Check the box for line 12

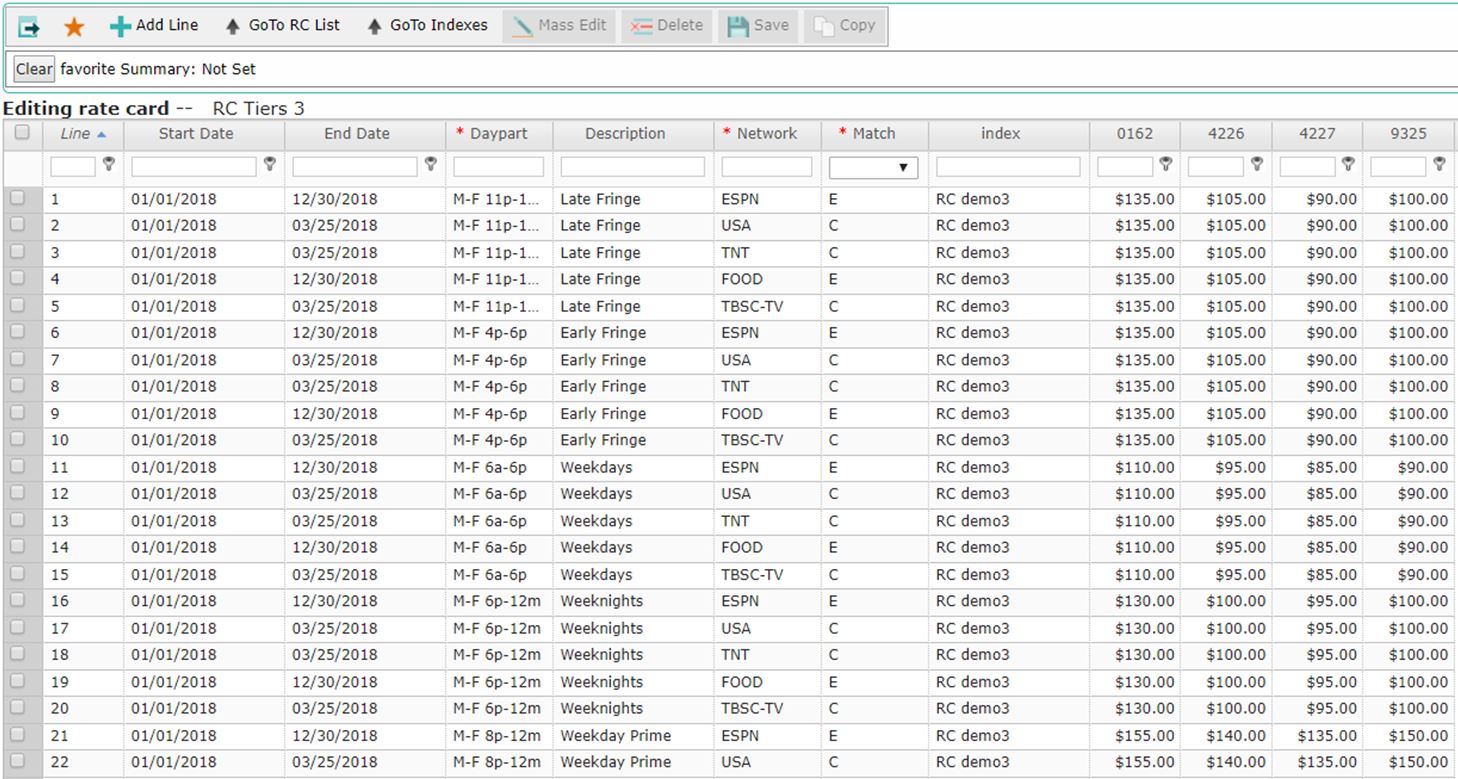click(x=18, y=493)
